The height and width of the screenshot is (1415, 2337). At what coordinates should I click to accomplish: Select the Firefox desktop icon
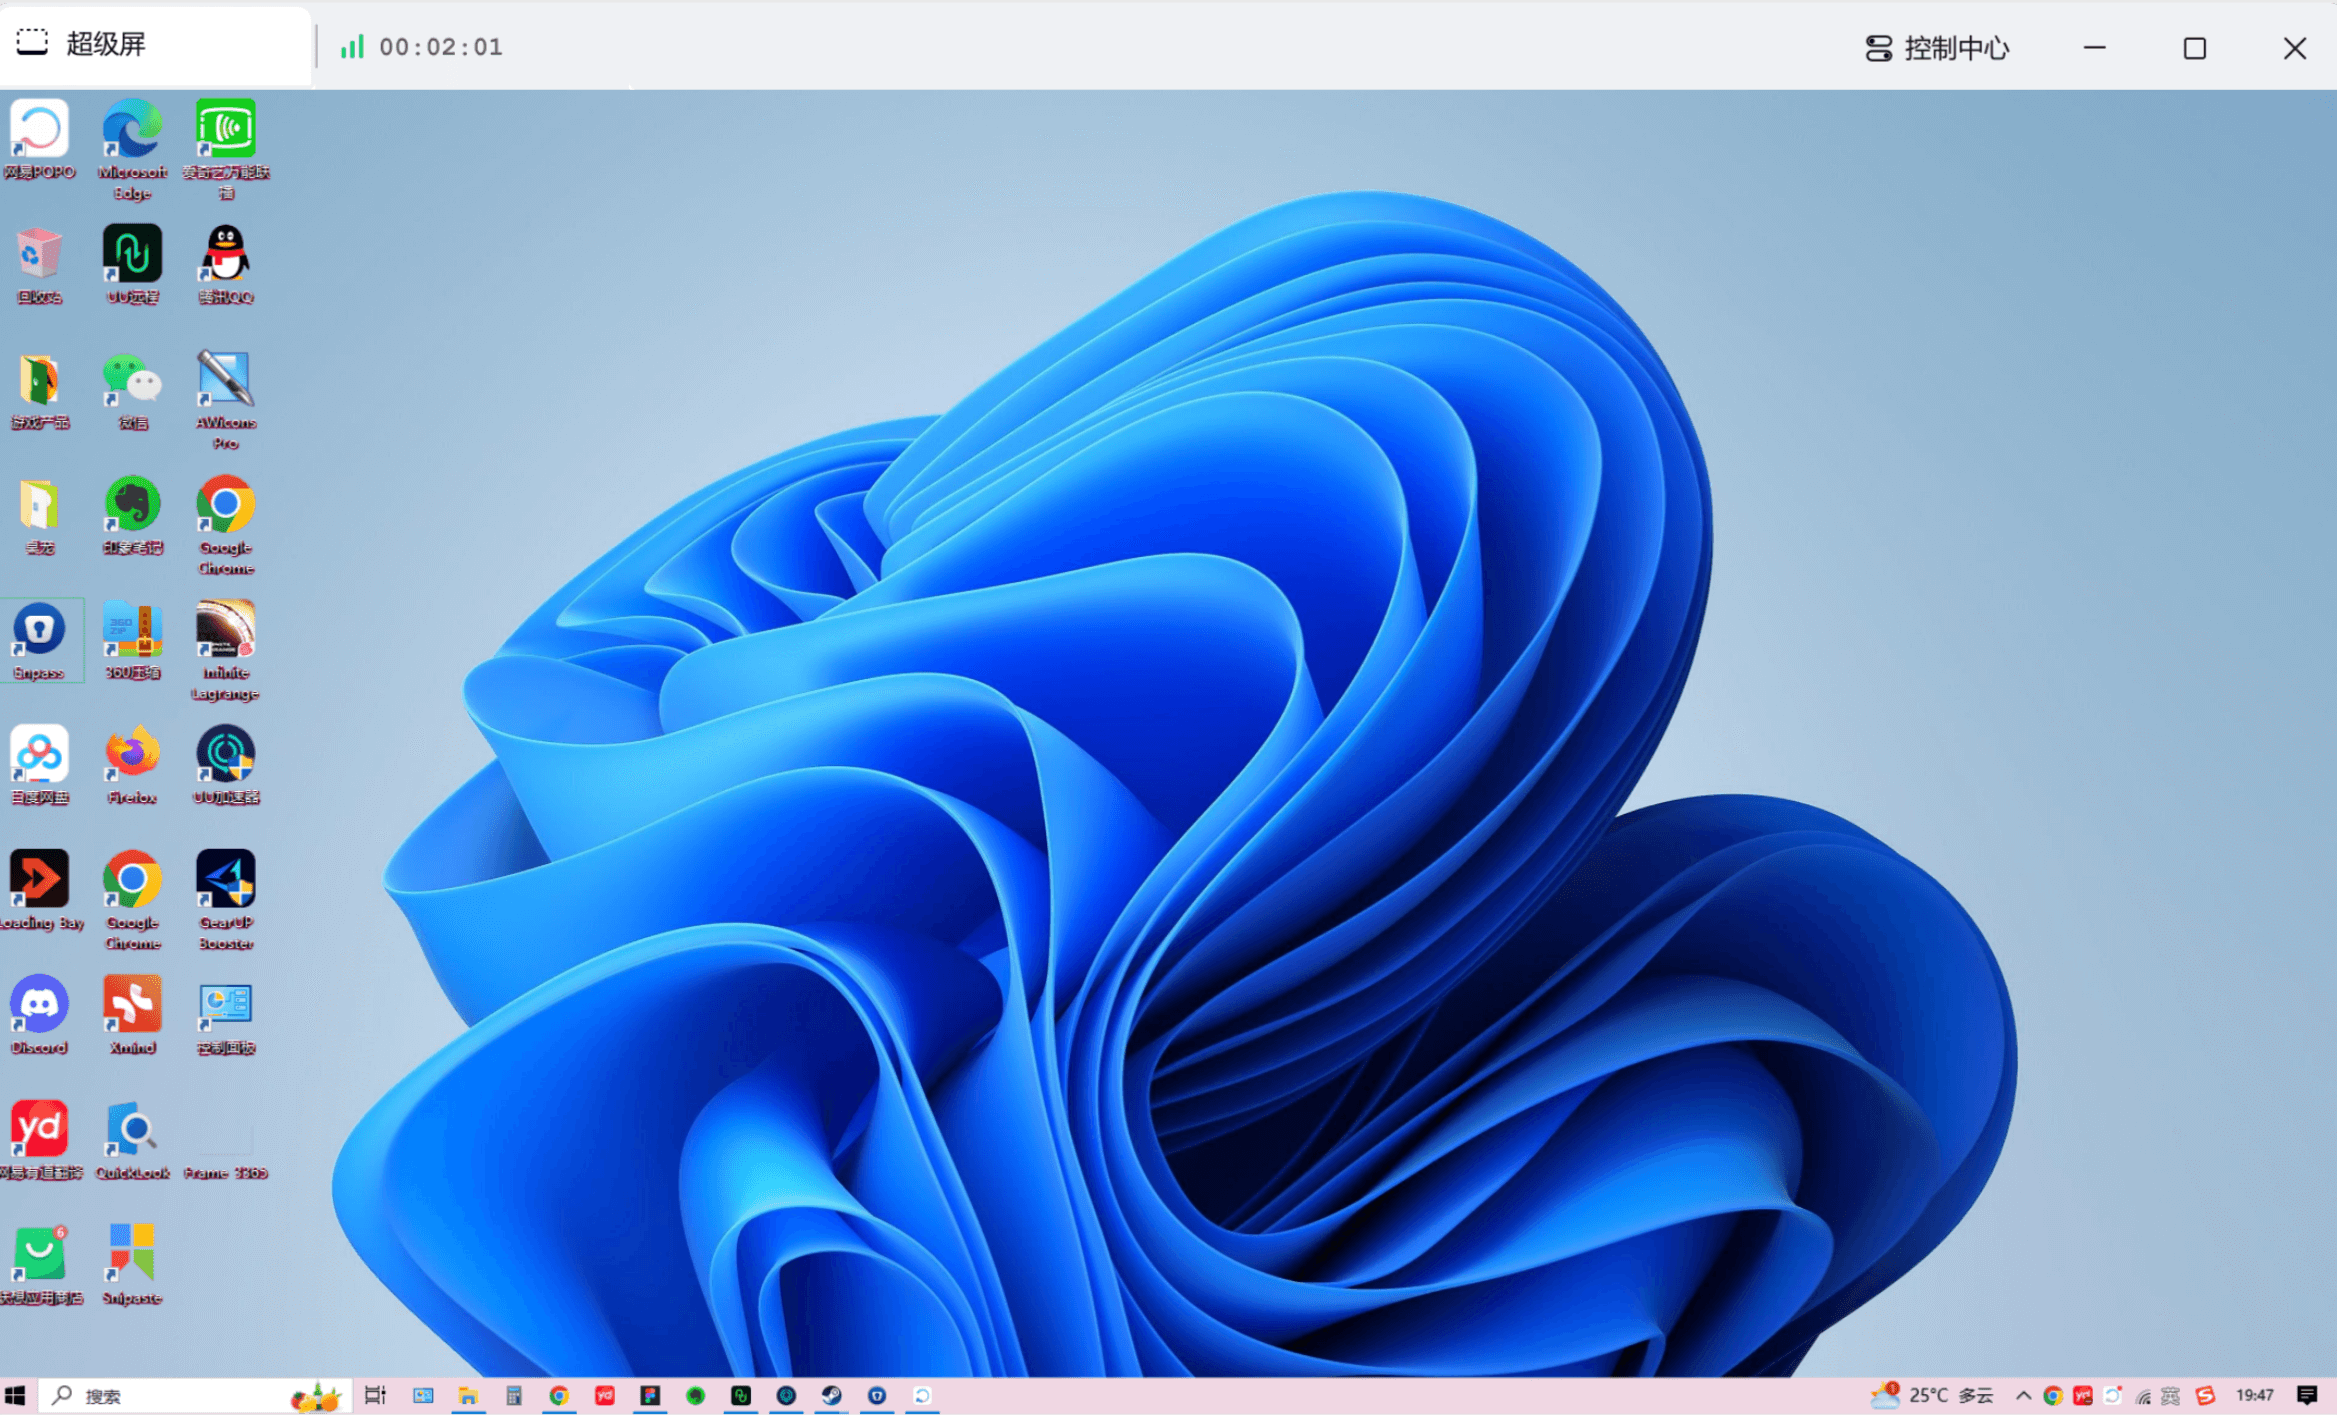pos(132,757)
